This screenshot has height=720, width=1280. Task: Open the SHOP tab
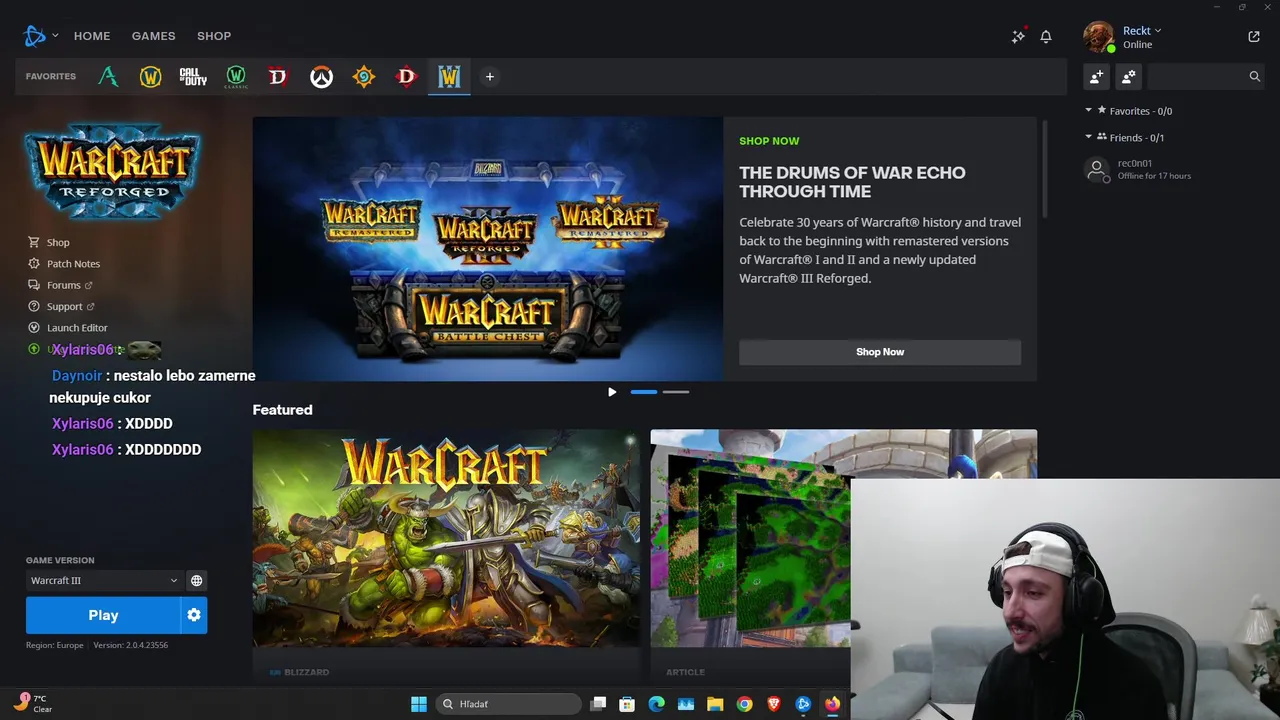[x=214, y=36]
